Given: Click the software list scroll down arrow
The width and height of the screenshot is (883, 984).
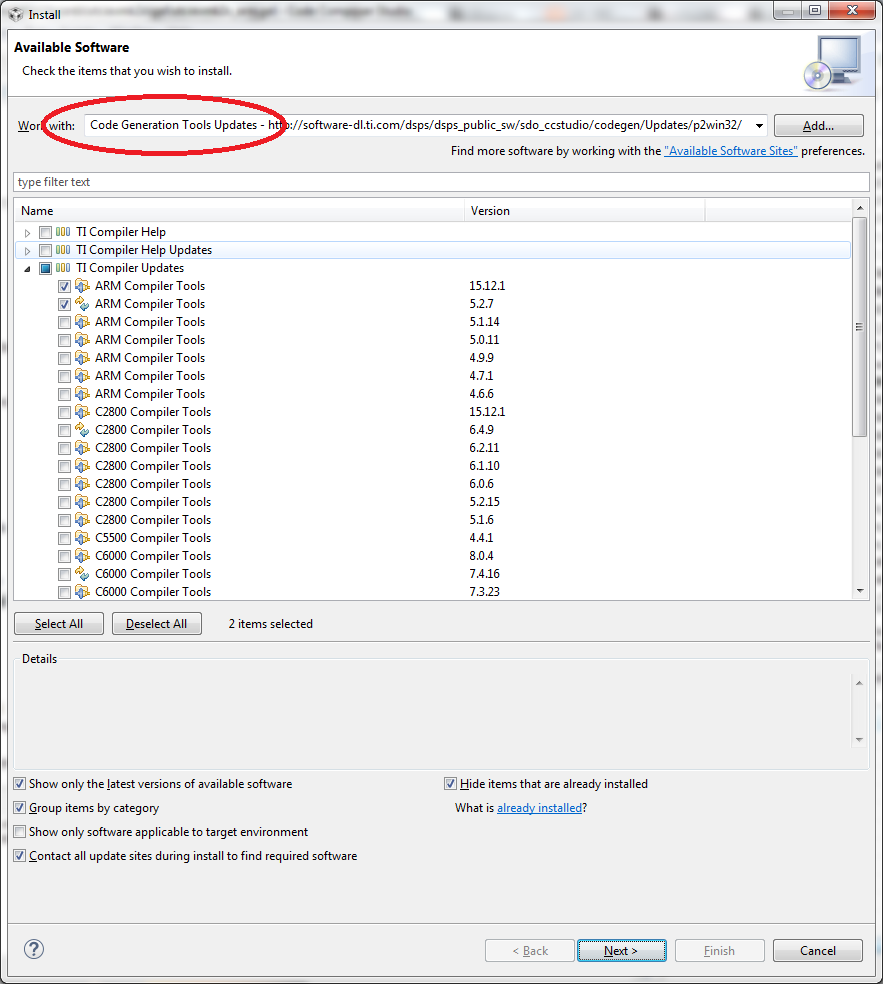Looking at the screenshot, I should click(x=860, y=591).
